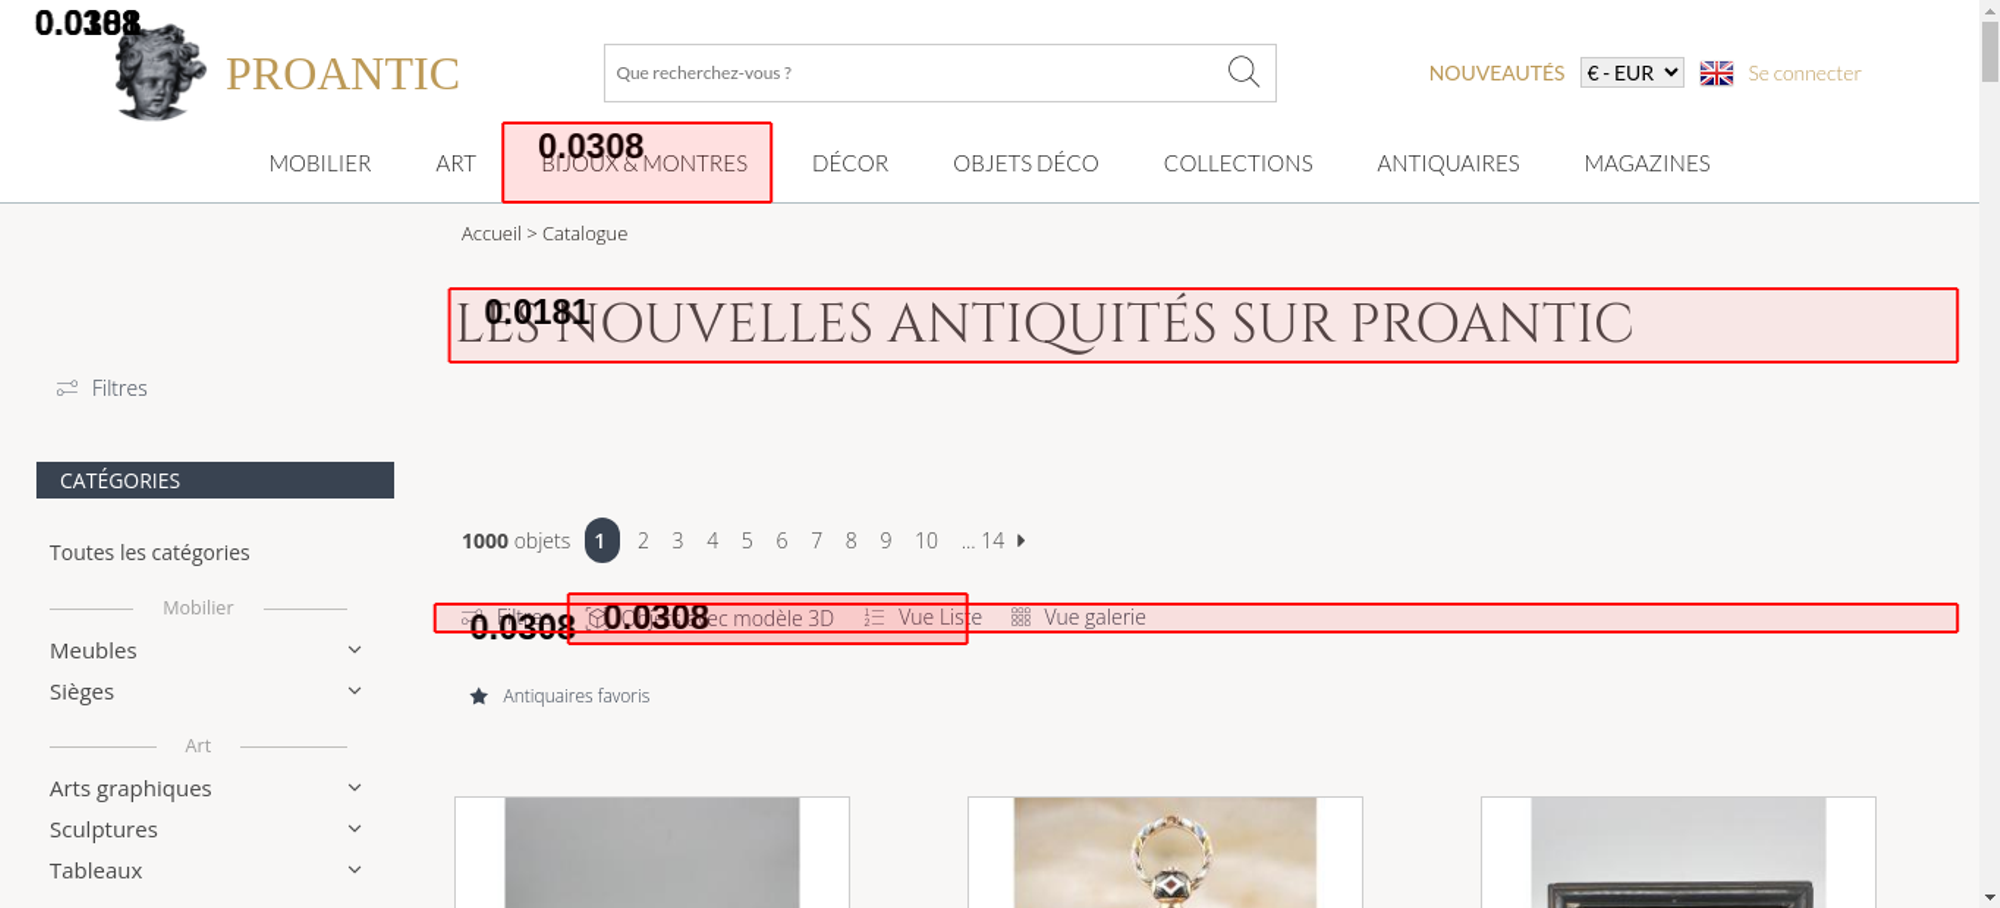Open the Nouveautés link
The image size is (2000, 908).
1496,73
